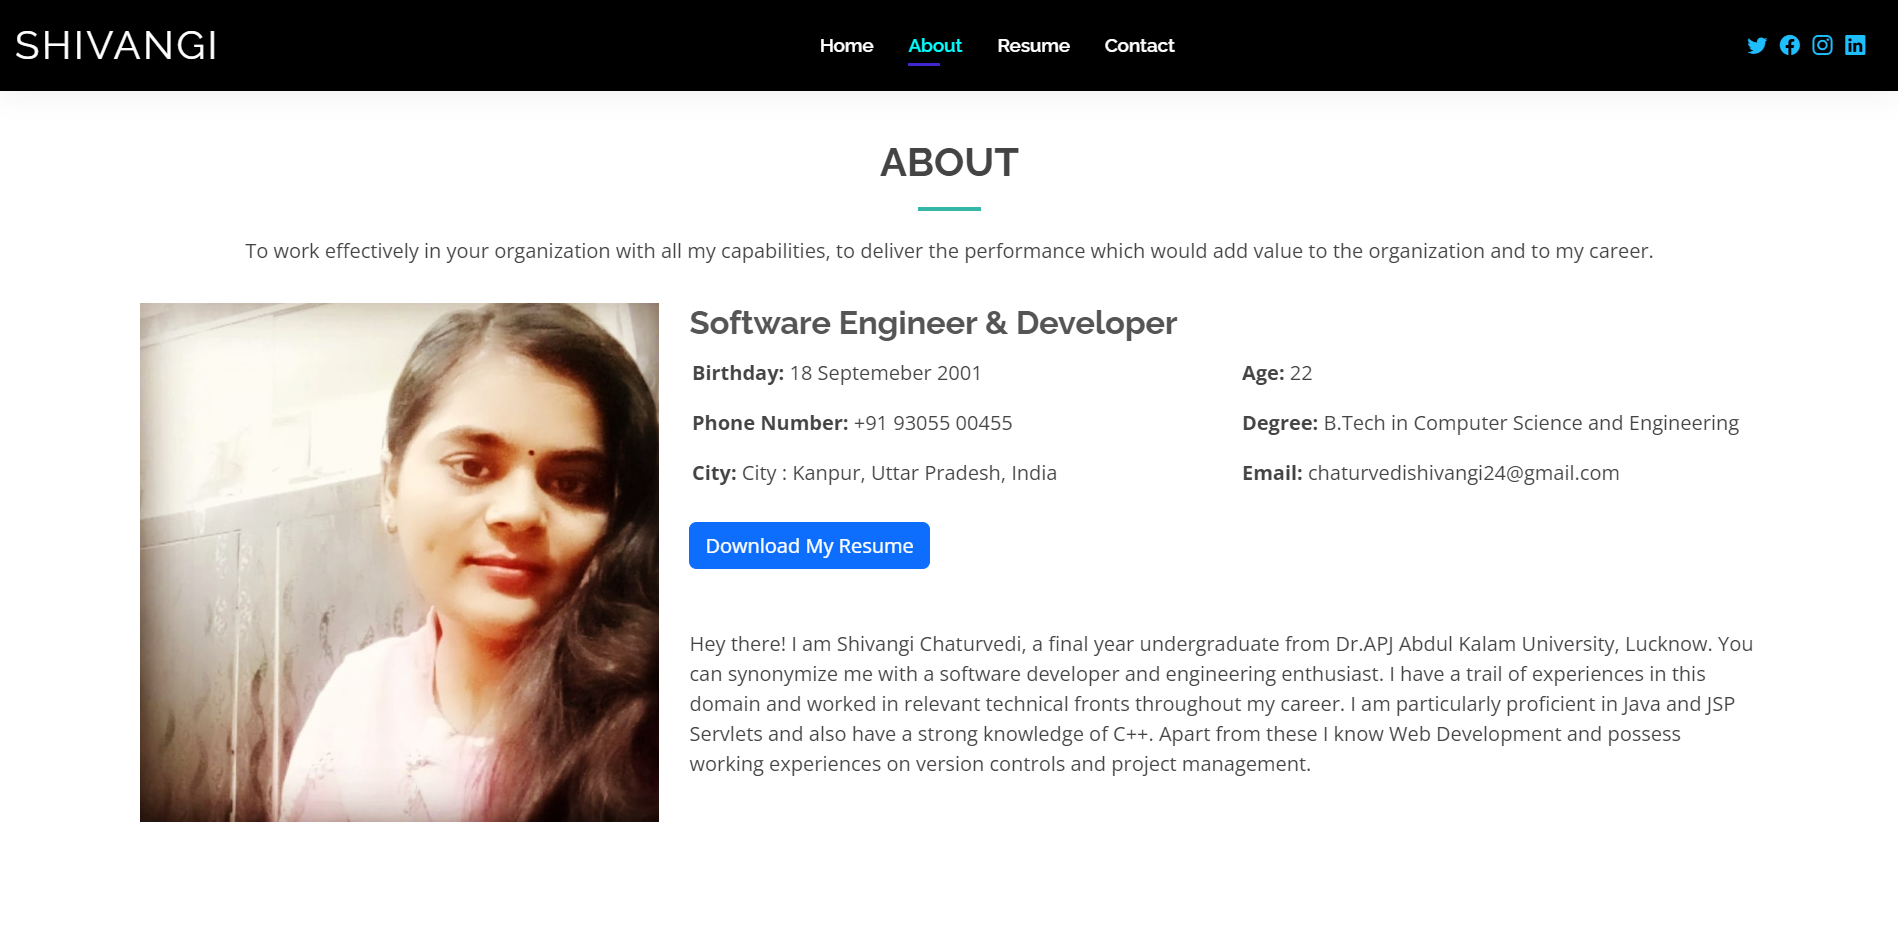Click the Download My Resume button
The width and height of the screenshot is (1898, 927).
pyautogui.click(x=809, y=546)
